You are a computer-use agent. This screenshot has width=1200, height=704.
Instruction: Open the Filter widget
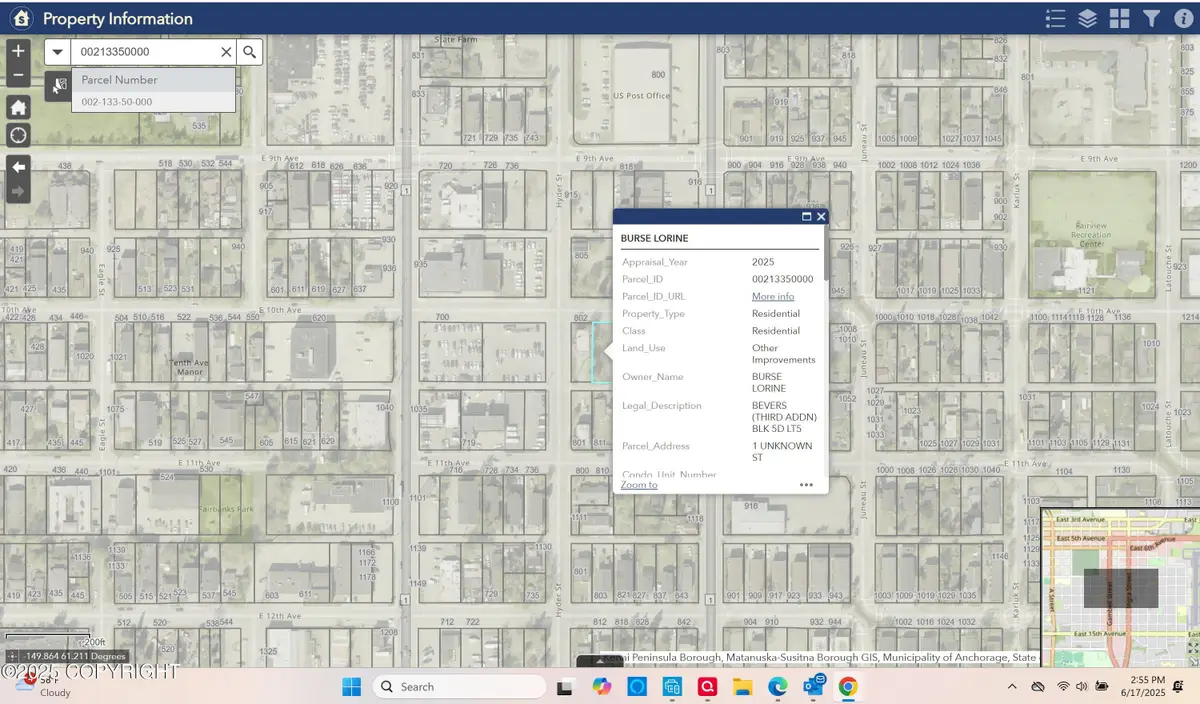coord(1151,18)
